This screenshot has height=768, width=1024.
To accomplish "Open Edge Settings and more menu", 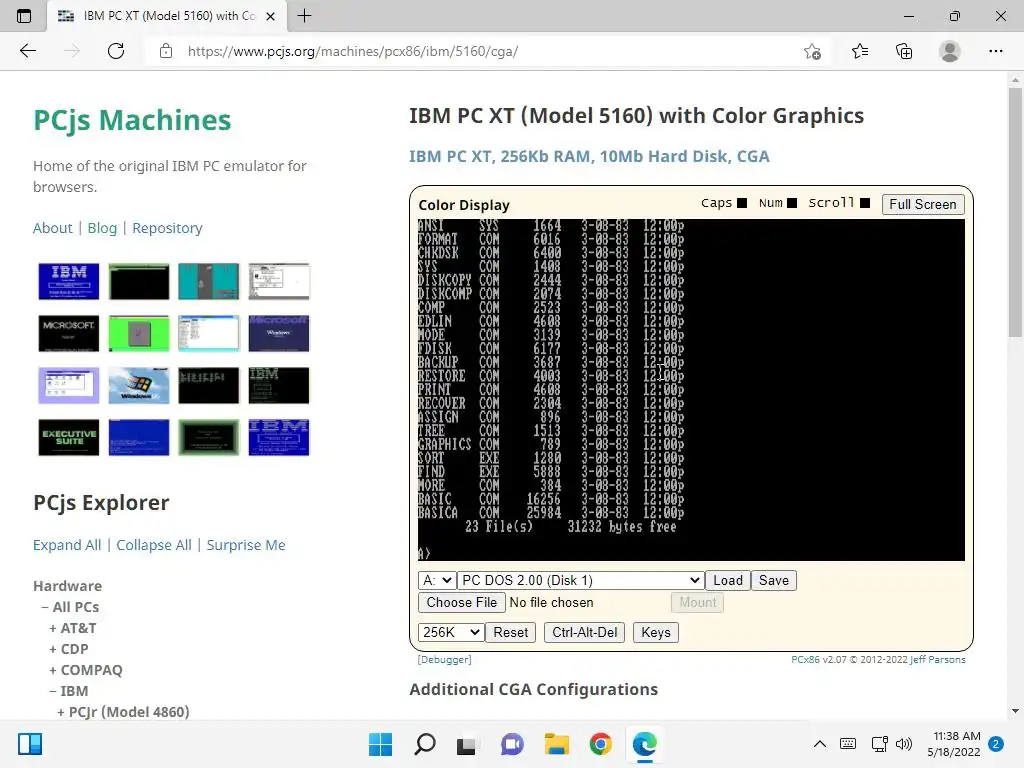I will (995, 51).
